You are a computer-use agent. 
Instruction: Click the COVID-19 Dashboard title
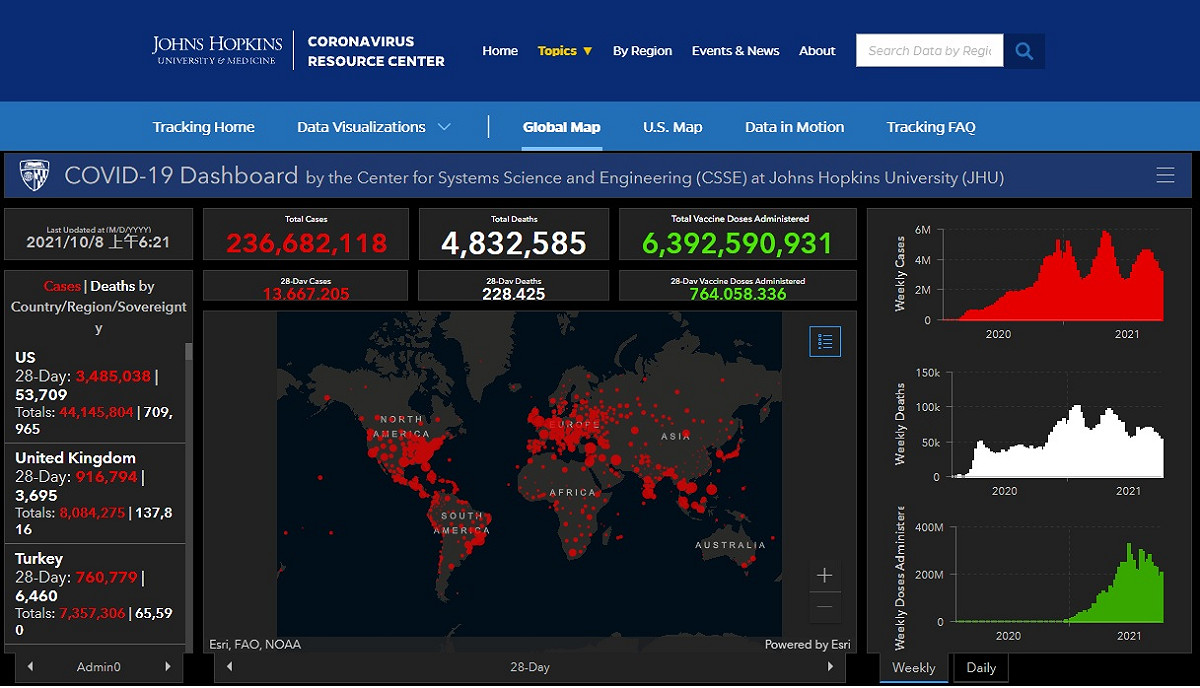[181, 176]
